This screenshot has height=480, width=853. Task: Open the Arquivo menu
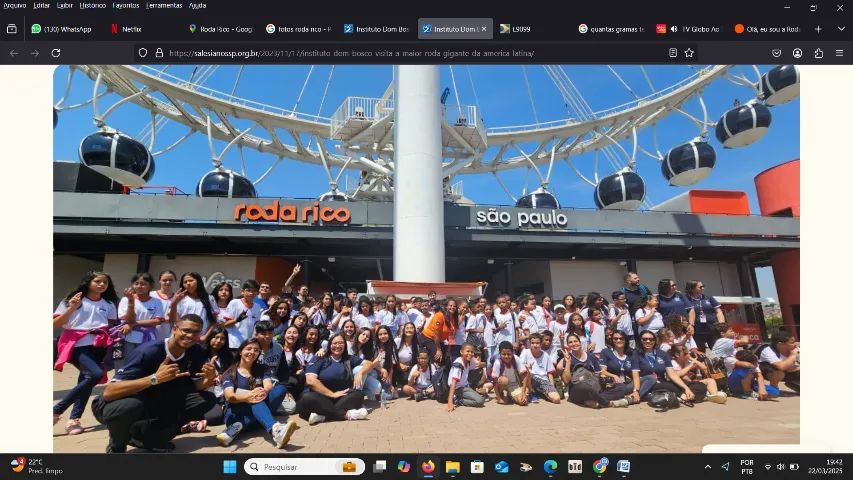pos(15,5)
